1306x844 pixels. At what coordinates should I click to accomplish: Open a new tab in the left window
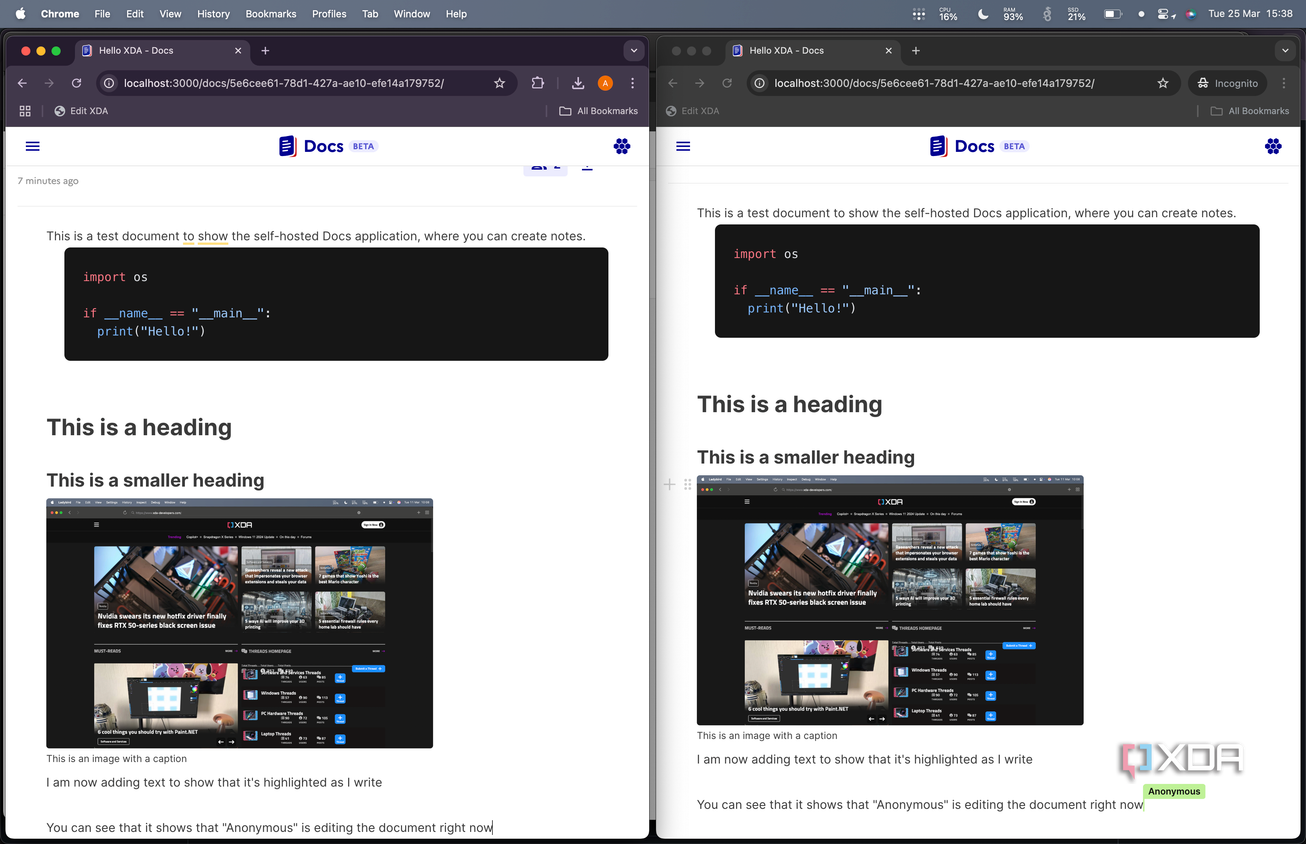pyautogui.click(x=265, y=50)
